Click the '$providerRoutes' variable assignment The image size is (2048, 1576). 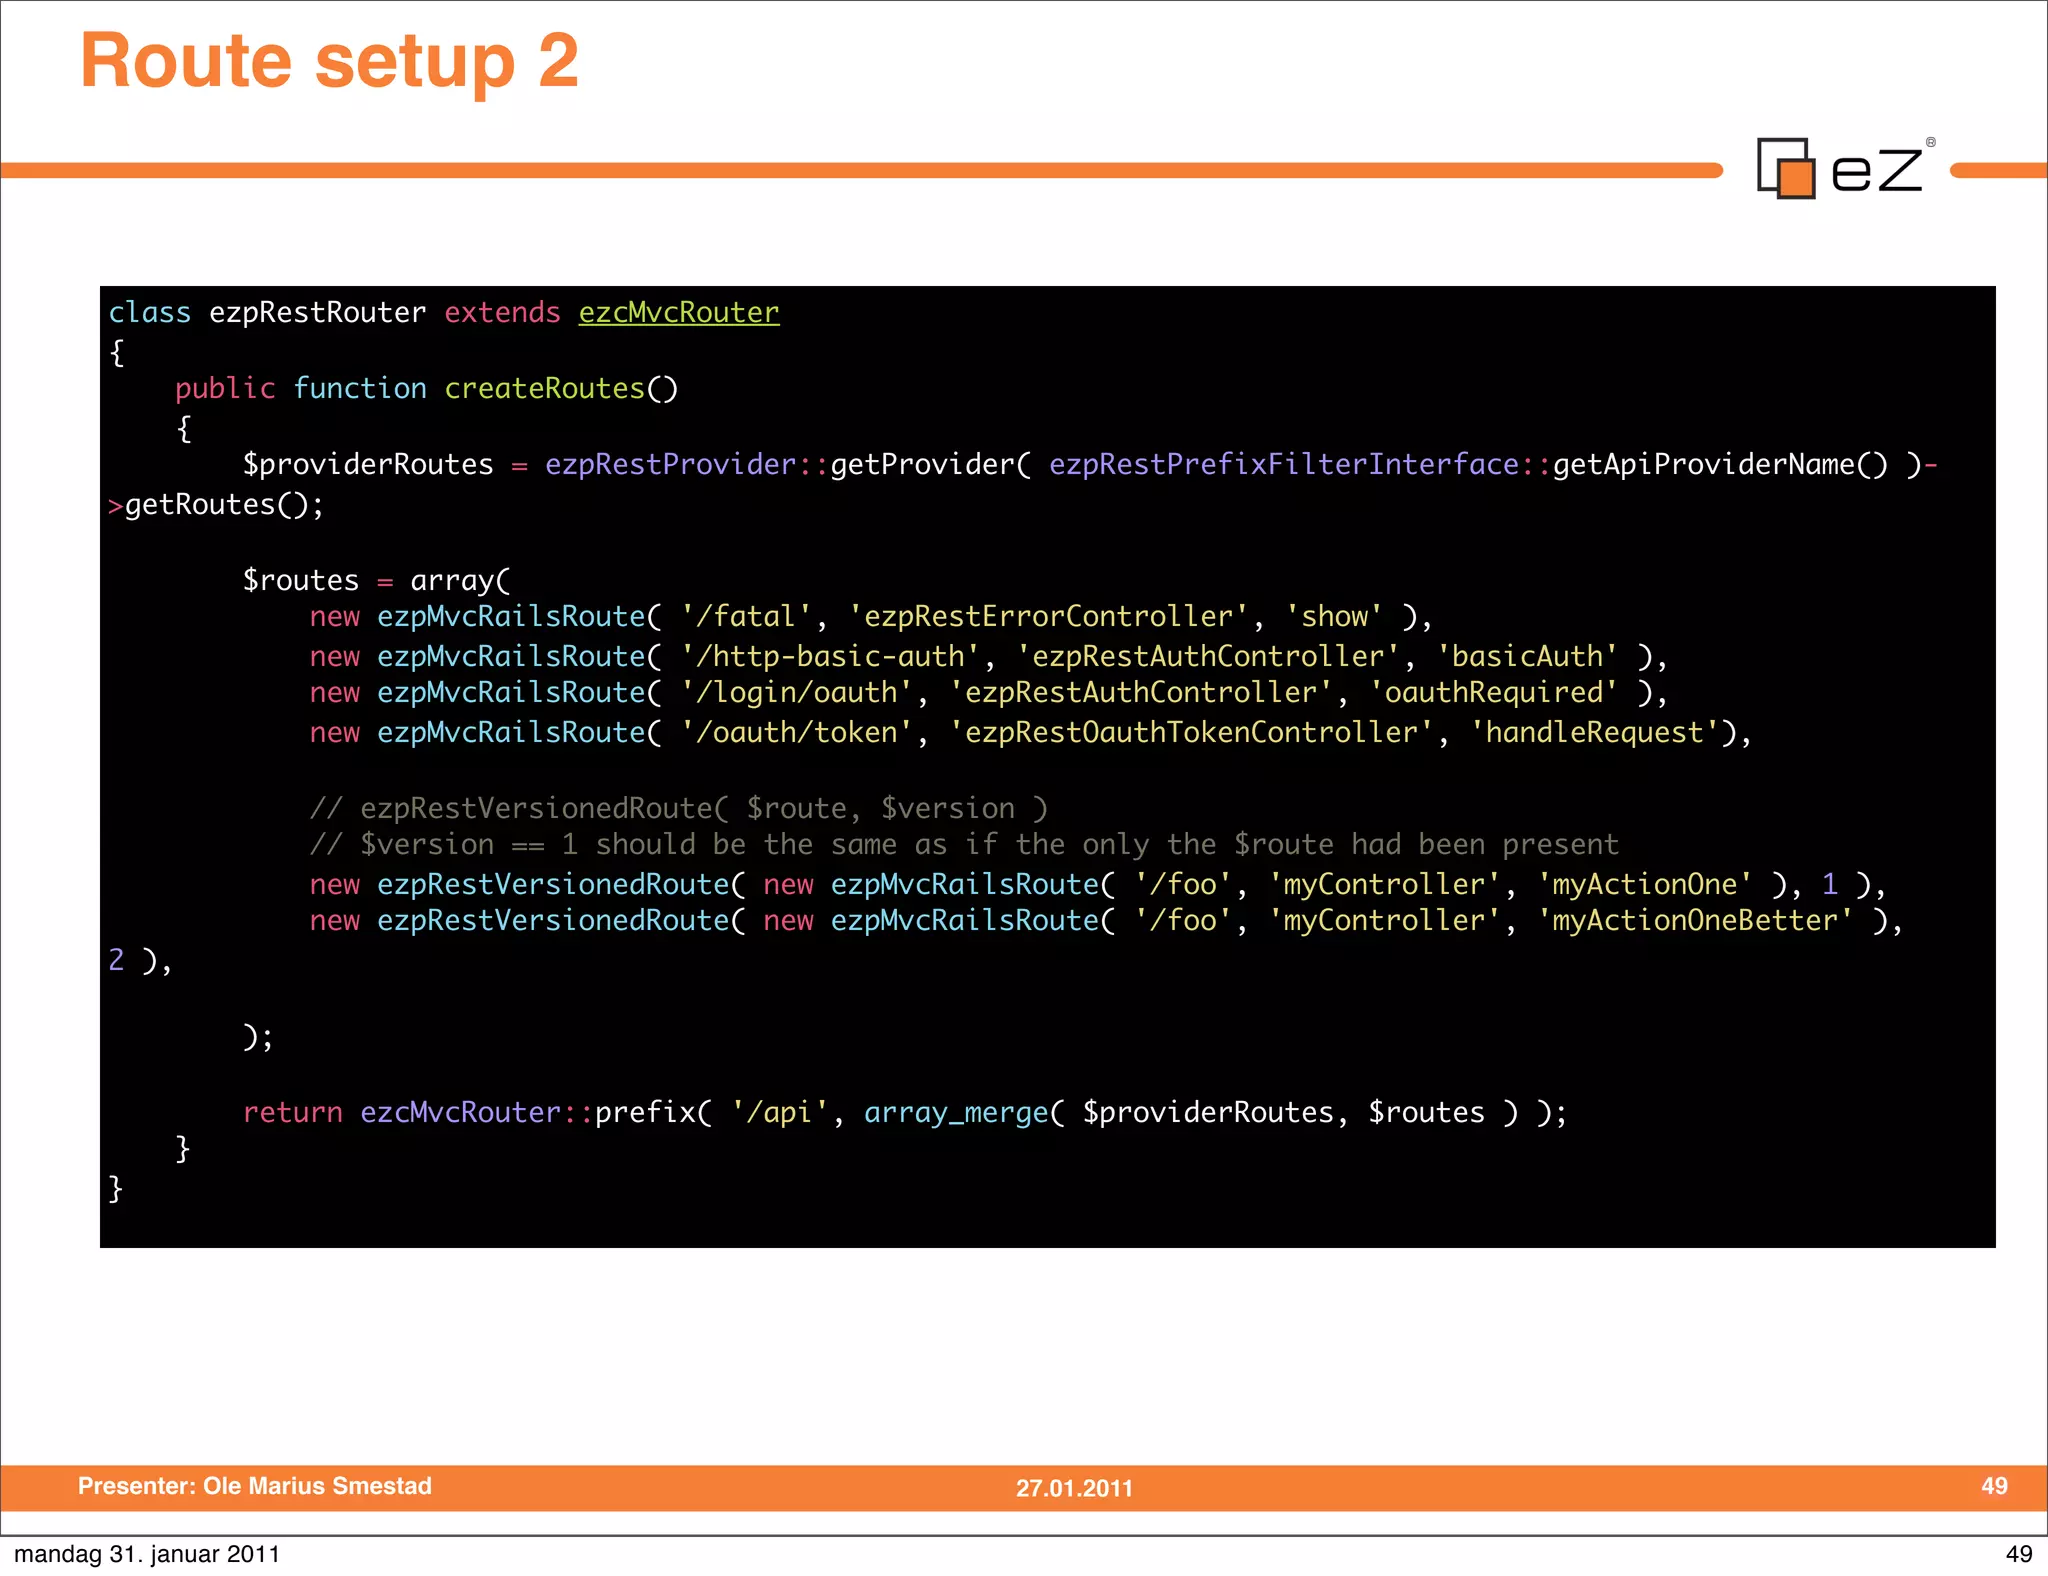coord(368,465)
